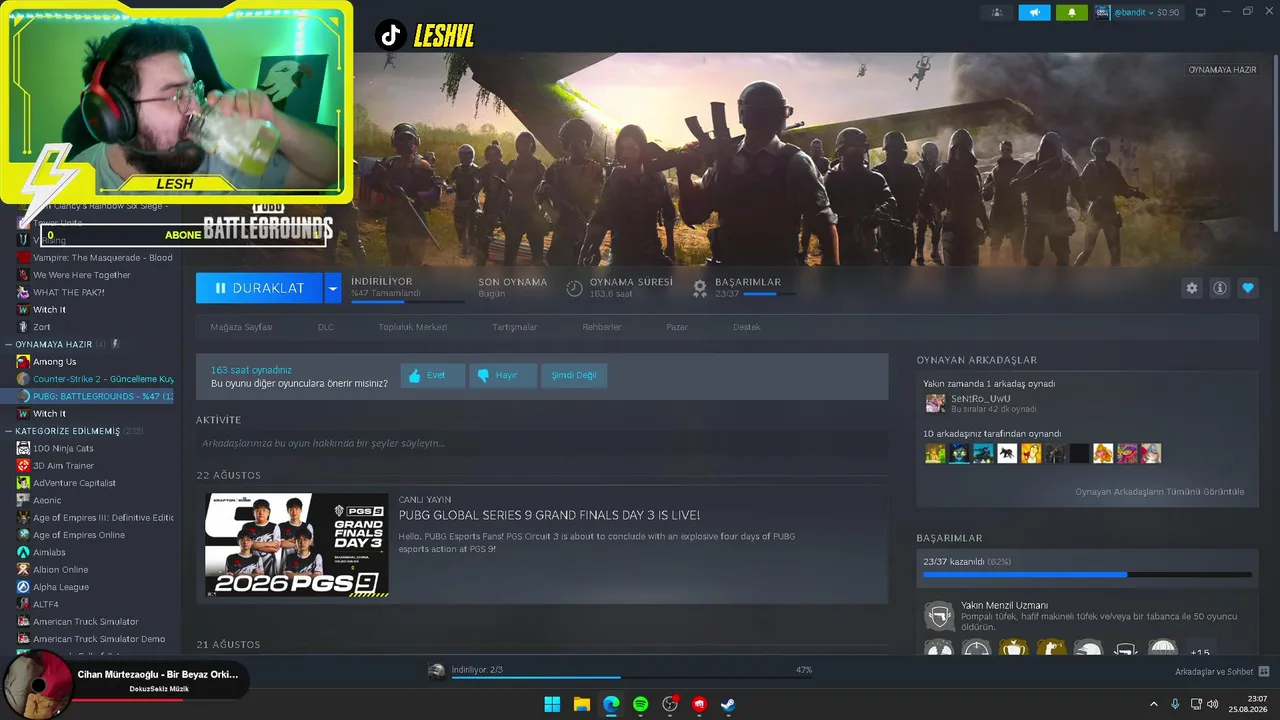The height and width of the screenshot is (720, 1280).
Task: Open the Topluluk Merkezi tab
Action: point(413,327)
